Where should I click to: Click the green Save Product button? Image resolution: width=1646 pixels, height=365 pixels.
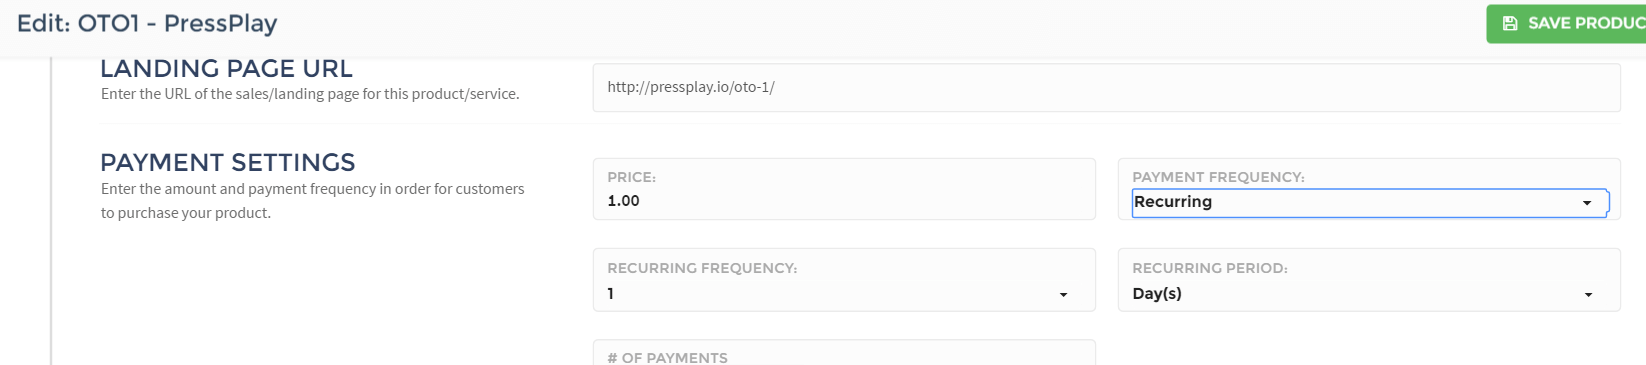point(1566,24)
